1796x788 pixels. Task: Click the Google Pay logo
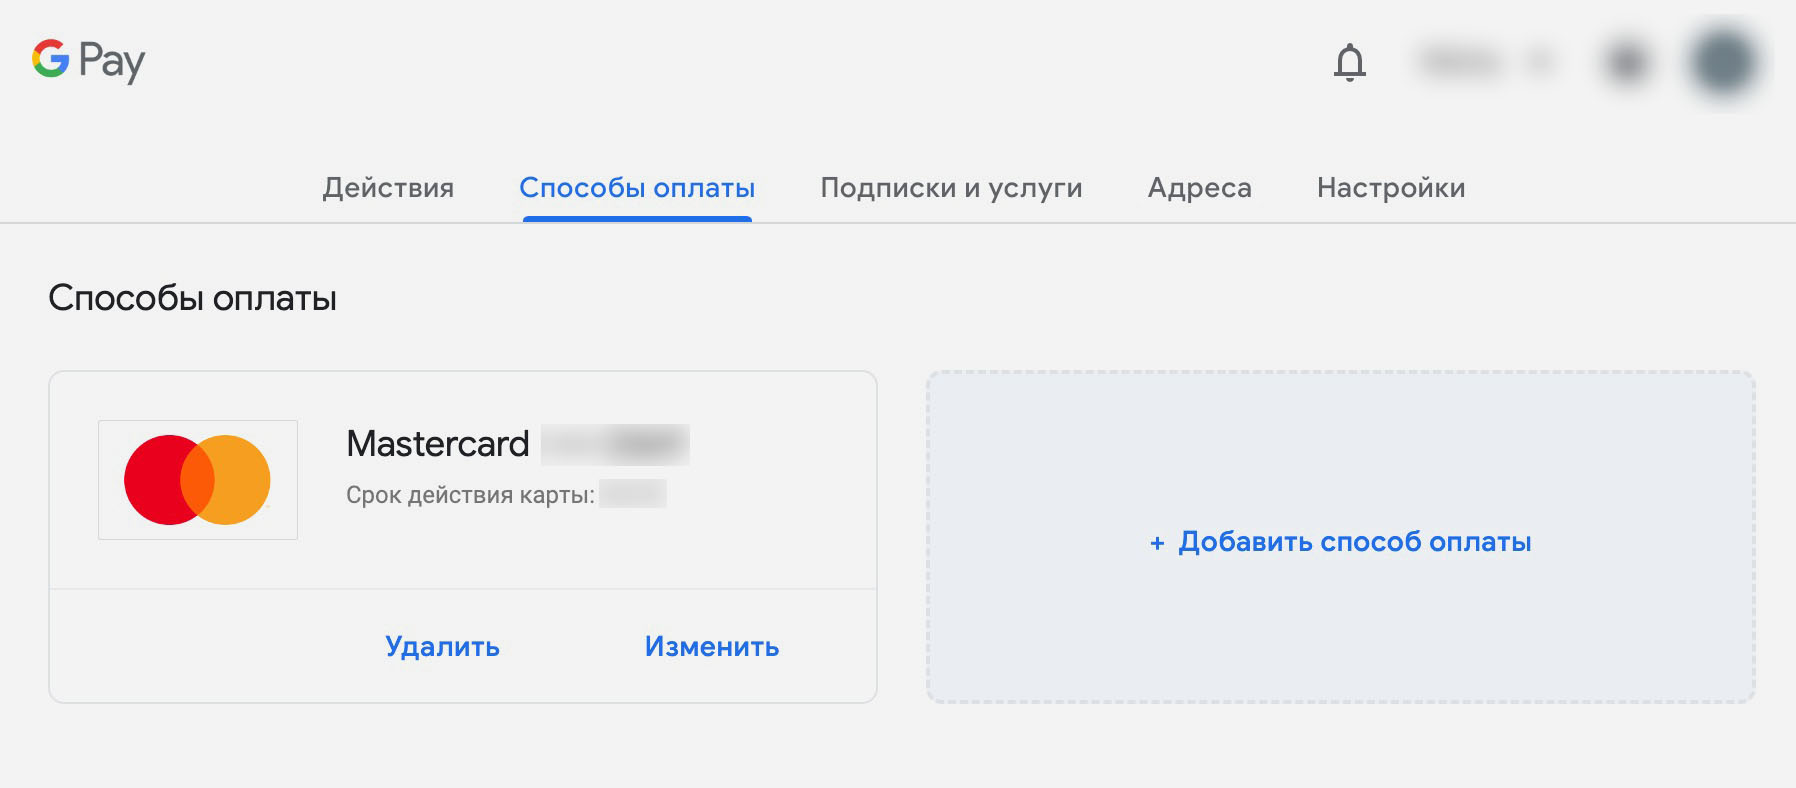click(x=88, y=61)
